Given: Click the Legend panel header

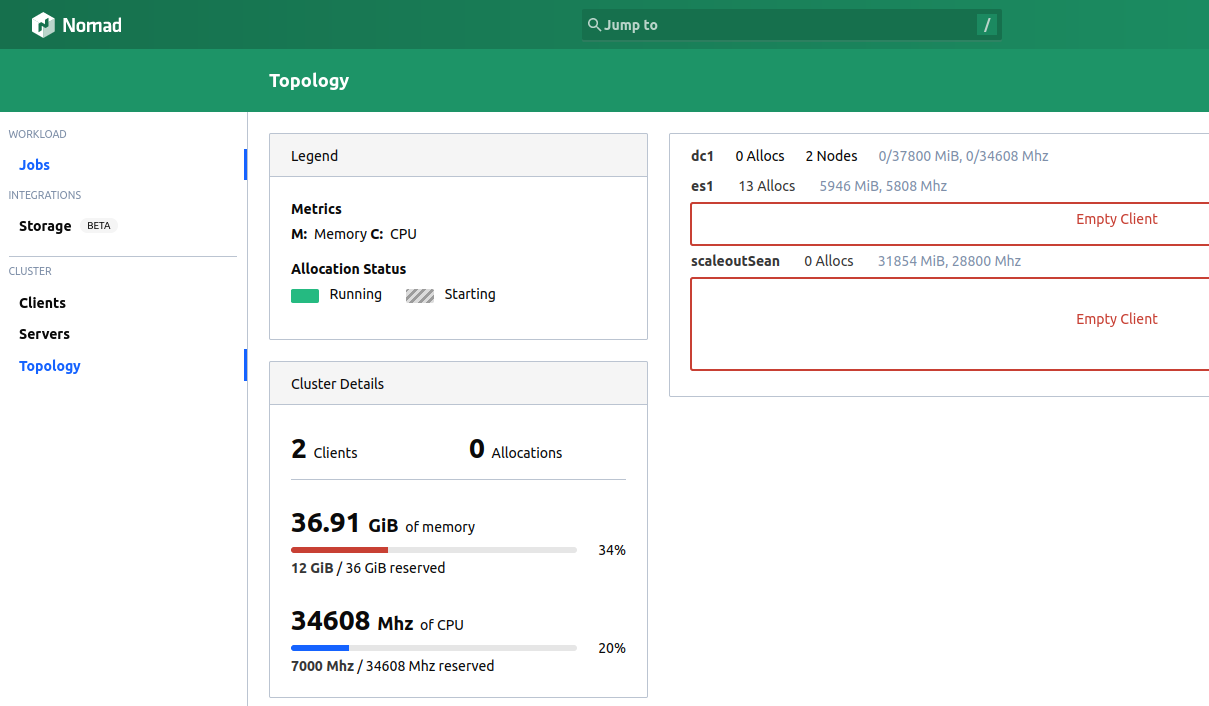Looking at the screenshot, I should pyautogui.click(x=458, y=156).
